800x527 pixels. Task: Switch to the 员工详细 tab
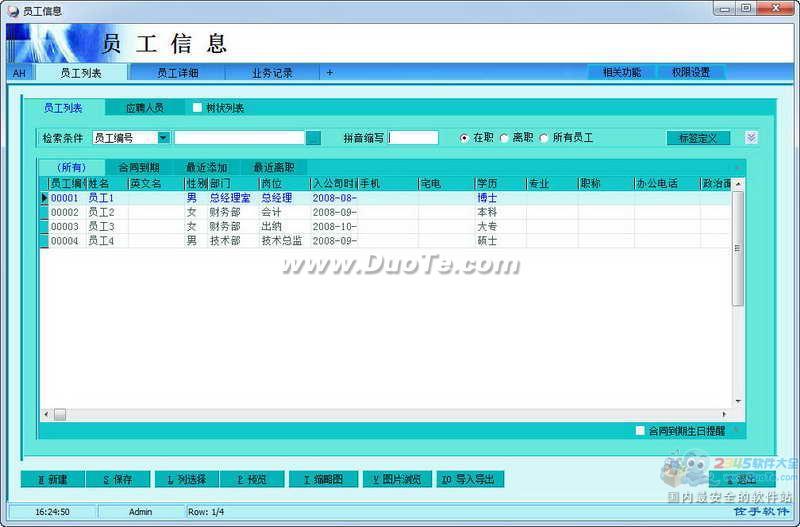click(x=177, y=73)
